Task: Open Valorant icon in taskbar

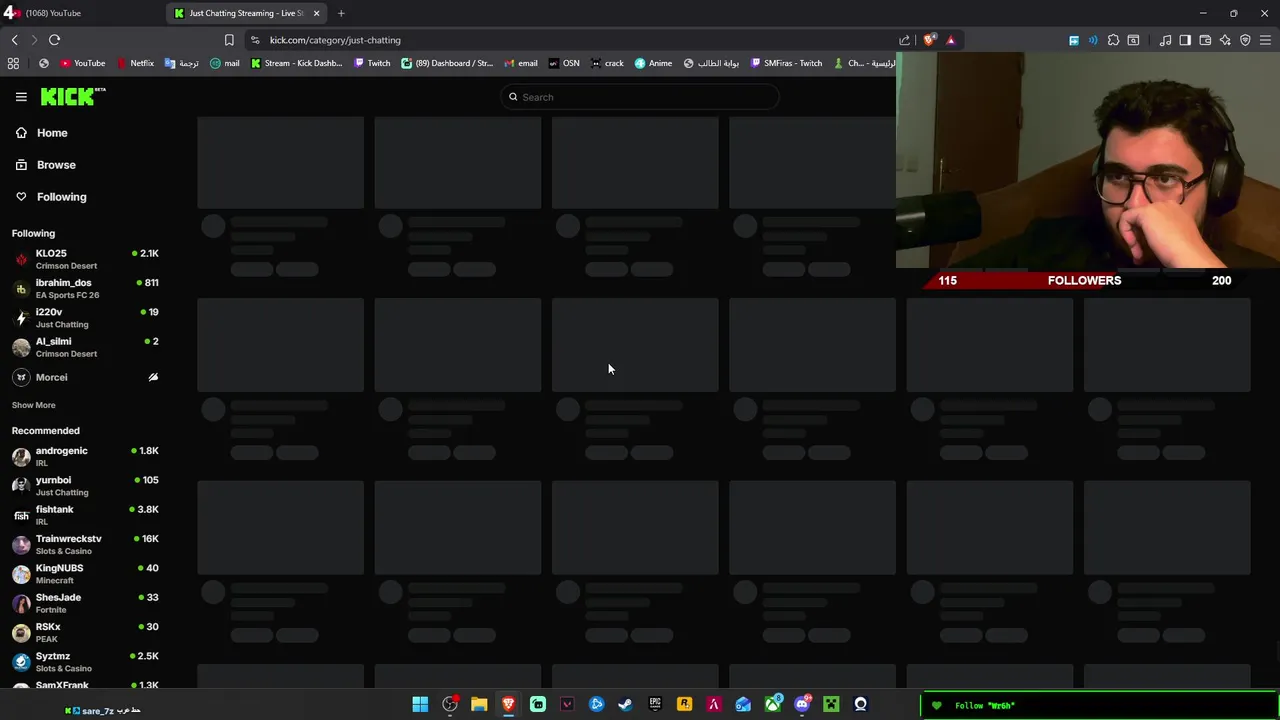Action: pos(567,705)
